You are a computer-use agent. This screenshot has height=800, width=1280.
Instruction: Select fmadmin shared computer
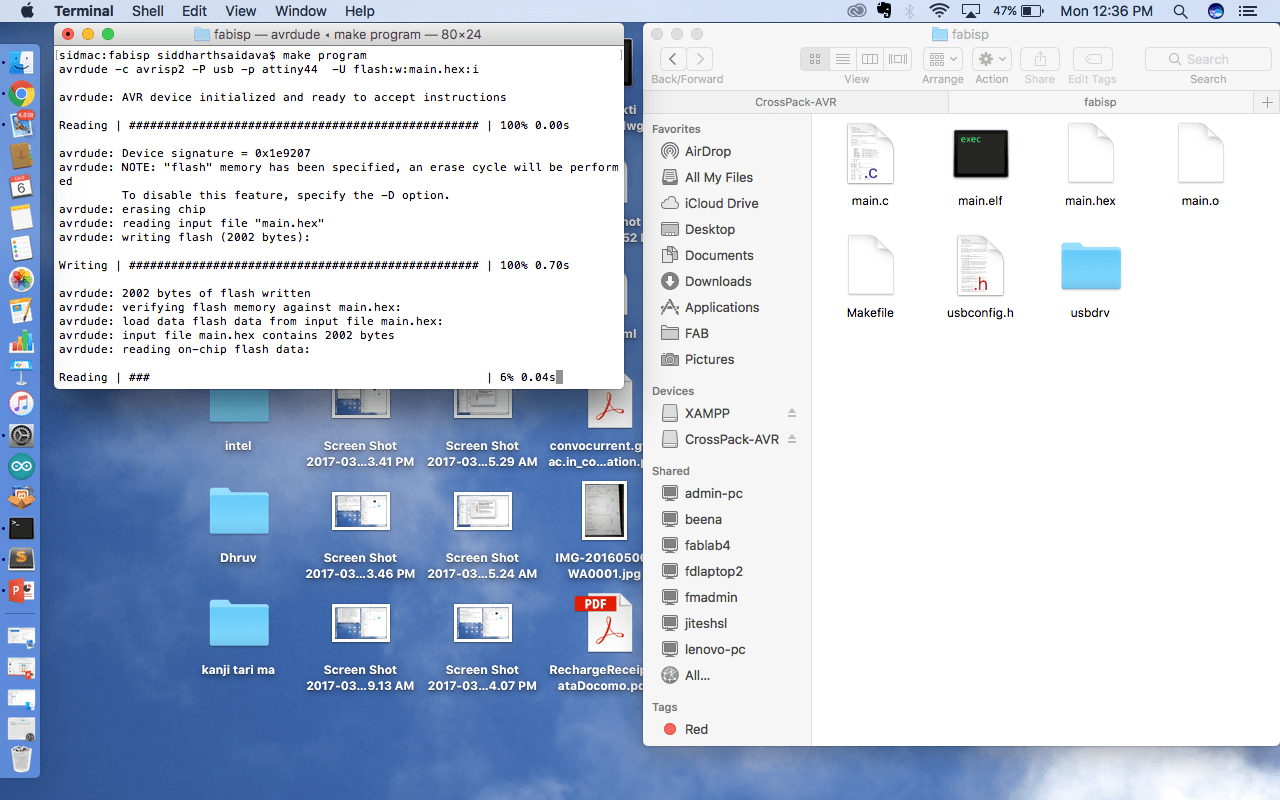point(710,597)
